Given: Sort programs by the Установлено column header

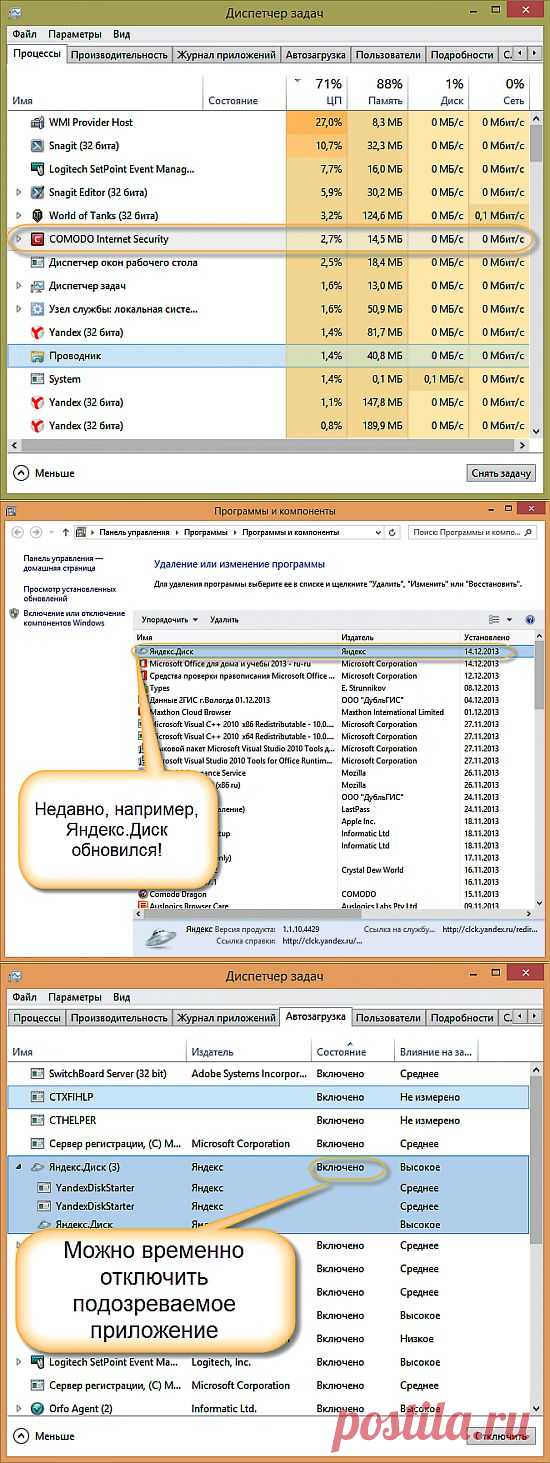Looking at the screenshot, I should coord(487,637).
